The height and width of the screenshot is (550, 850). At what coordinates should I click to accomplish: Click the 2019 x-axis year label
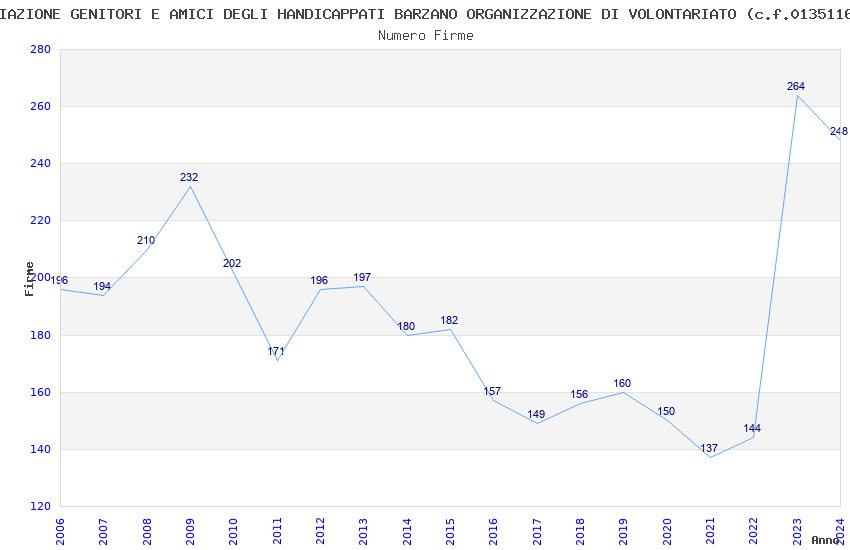pyautogui.click(x=623, y=532)
